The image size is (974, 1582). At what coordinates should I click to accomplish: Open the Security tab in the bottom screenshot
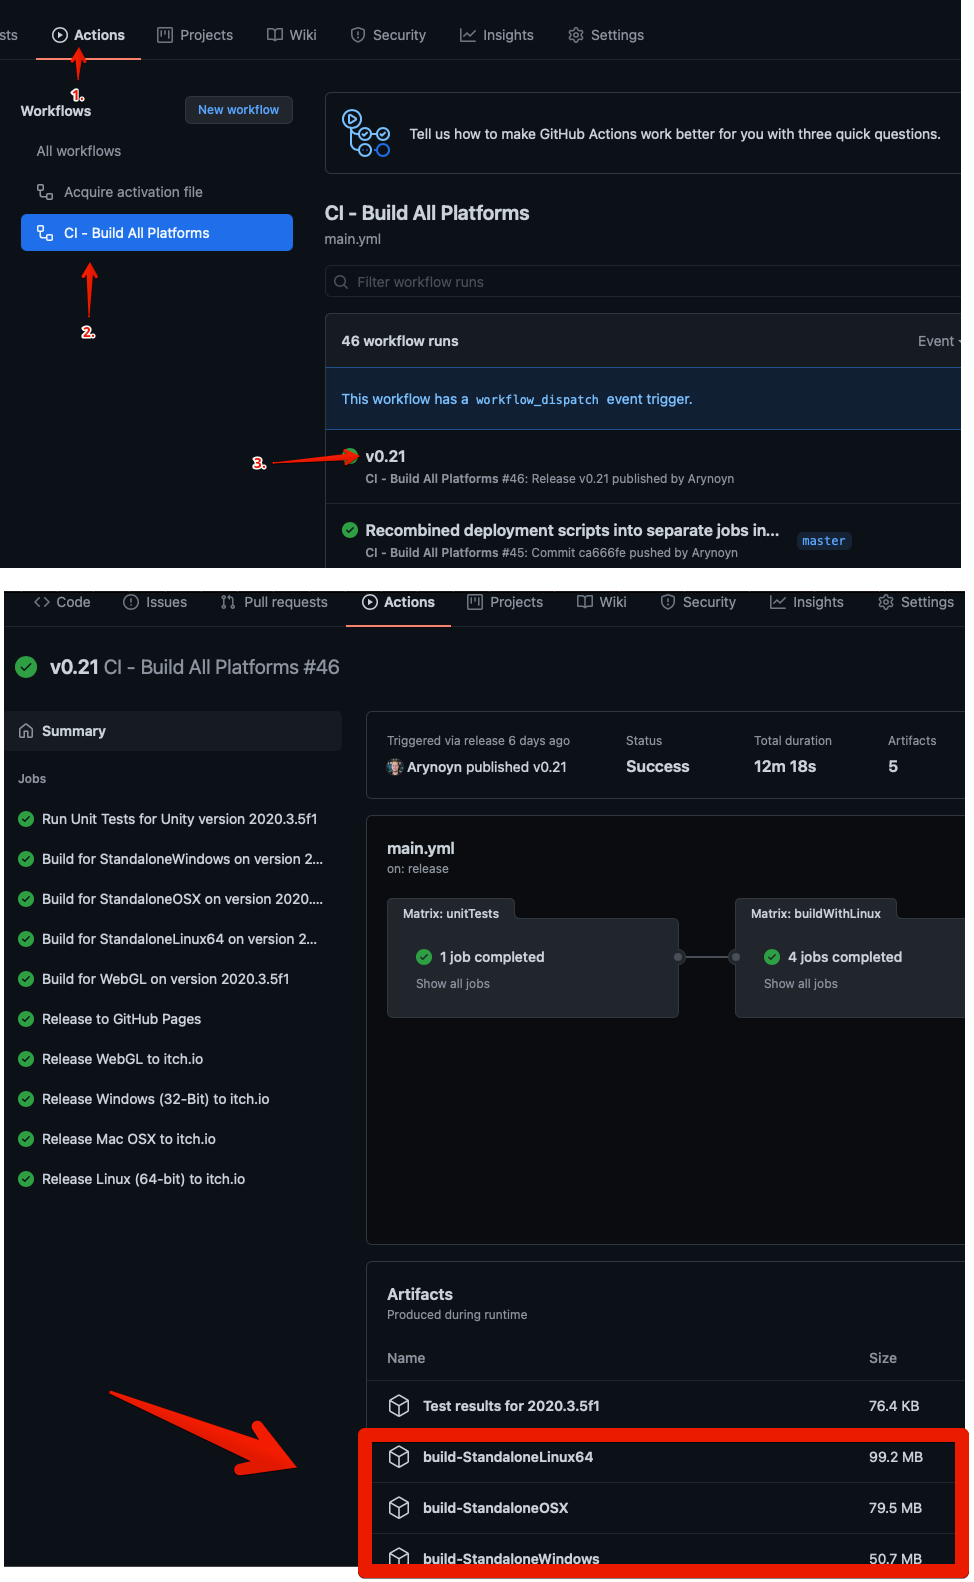point(698,602)
